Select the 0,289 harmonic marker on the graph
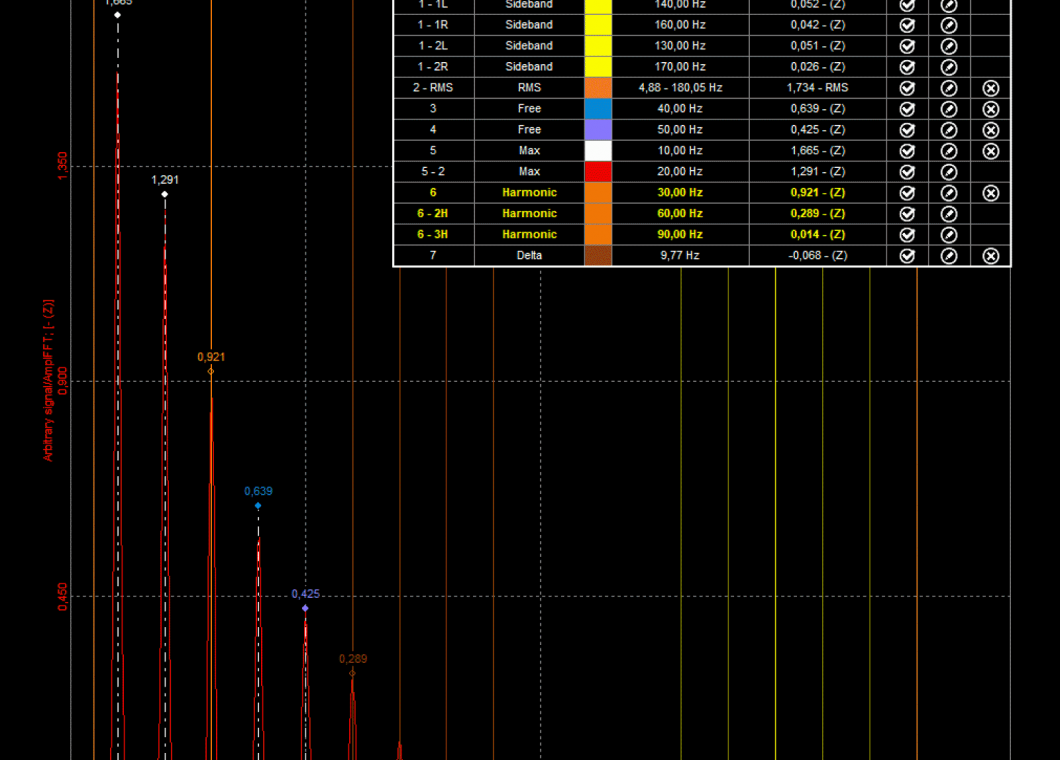The height and width of the screenshot is (760, 1060). pyautogui.click(x=352, y=673)
